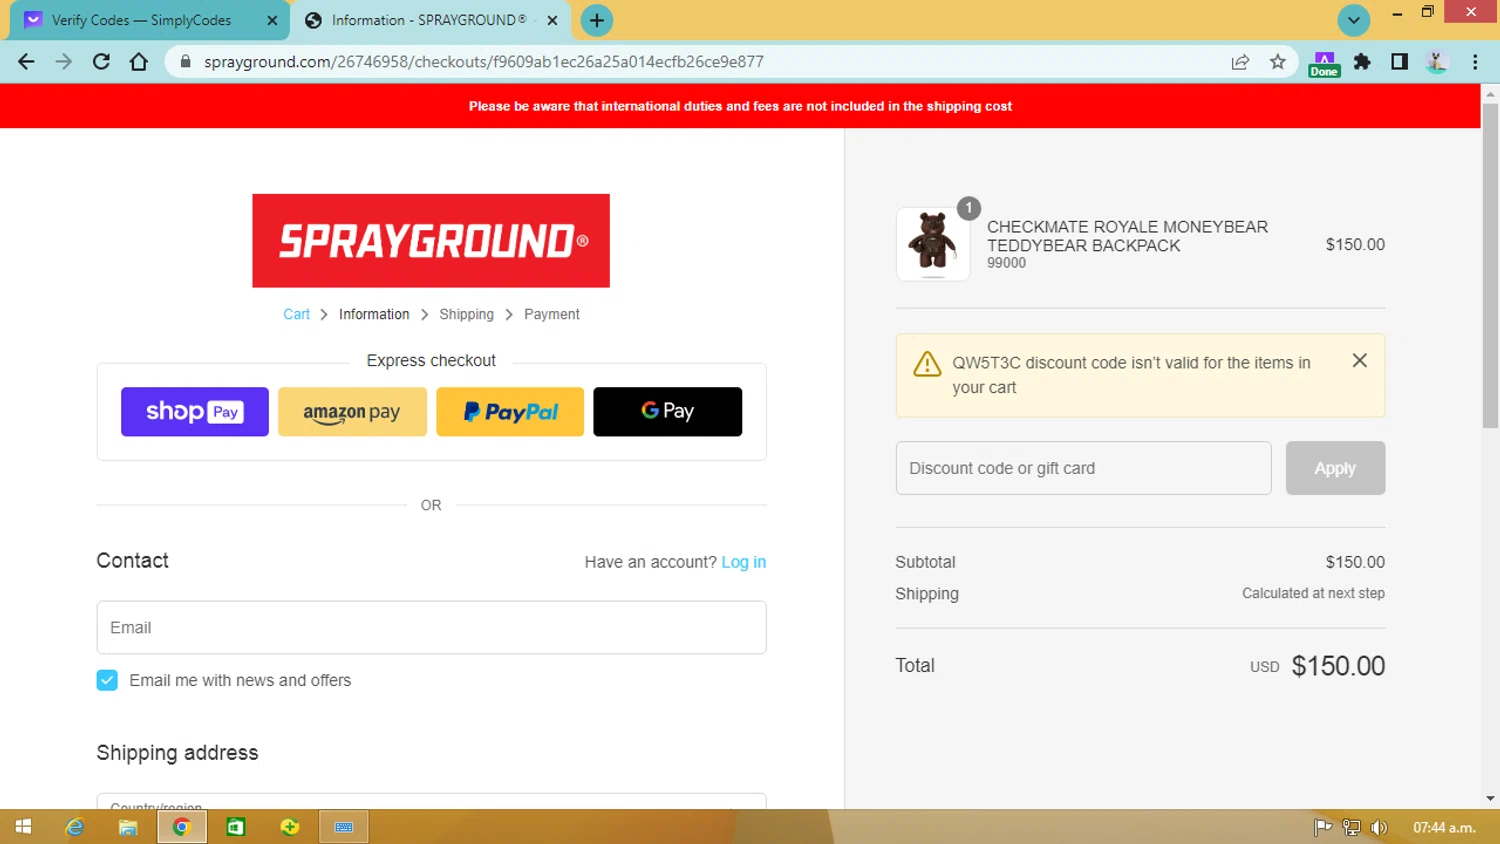Click the Calculated at next step text
1500x844 pixels.
[x=1313, y=593]
